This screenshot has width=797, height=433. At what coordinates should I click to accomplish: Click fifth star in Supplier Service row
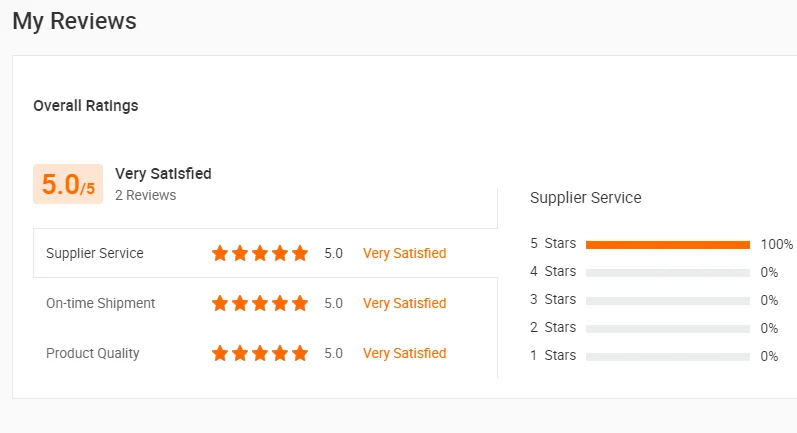(300, 254)
